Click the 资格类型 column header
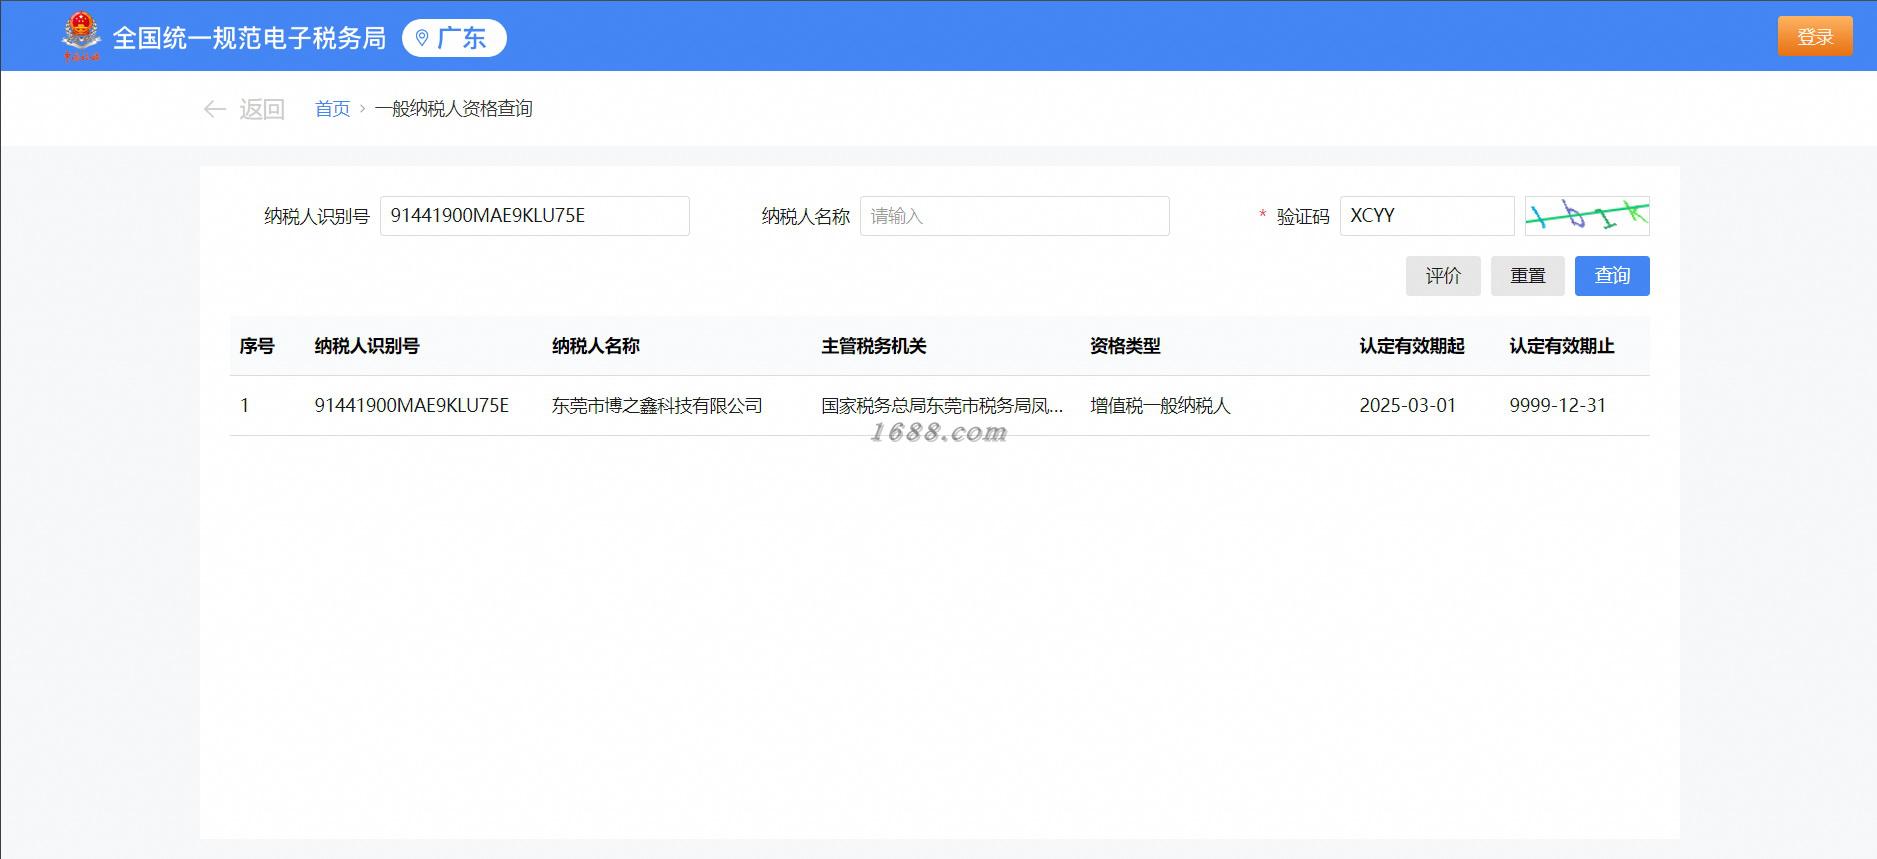Image resolution: width=1877 pixels, height=859 pixels. click(x=1125, y=346)
